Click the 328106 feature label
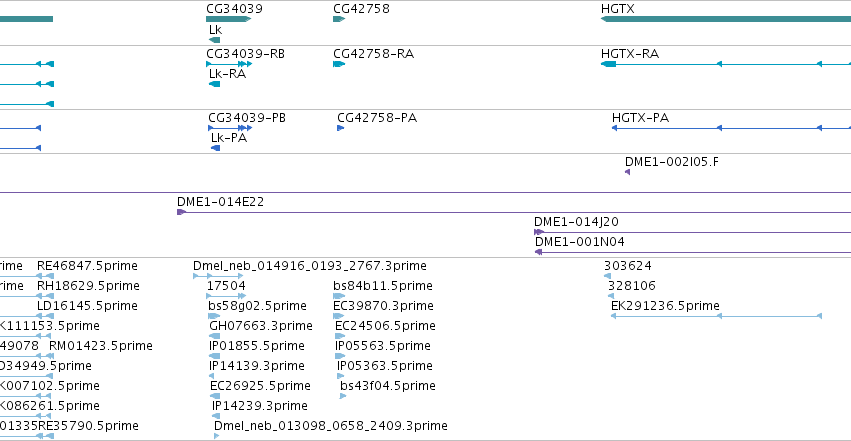Screen dimensions: 851x441 pyautogui.click(x=632, y=286)
